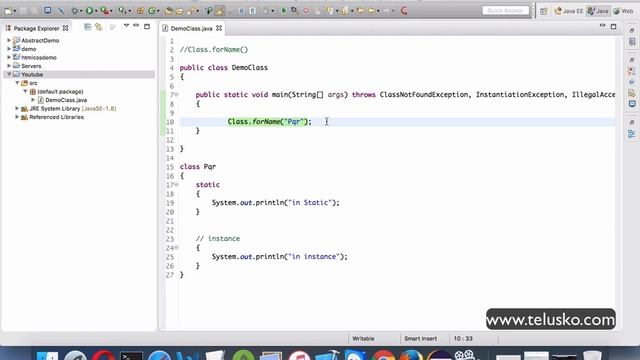Toggle Show Whitespace Characters icon
Viewport: 640px width, 360px height.
(252, 11)
